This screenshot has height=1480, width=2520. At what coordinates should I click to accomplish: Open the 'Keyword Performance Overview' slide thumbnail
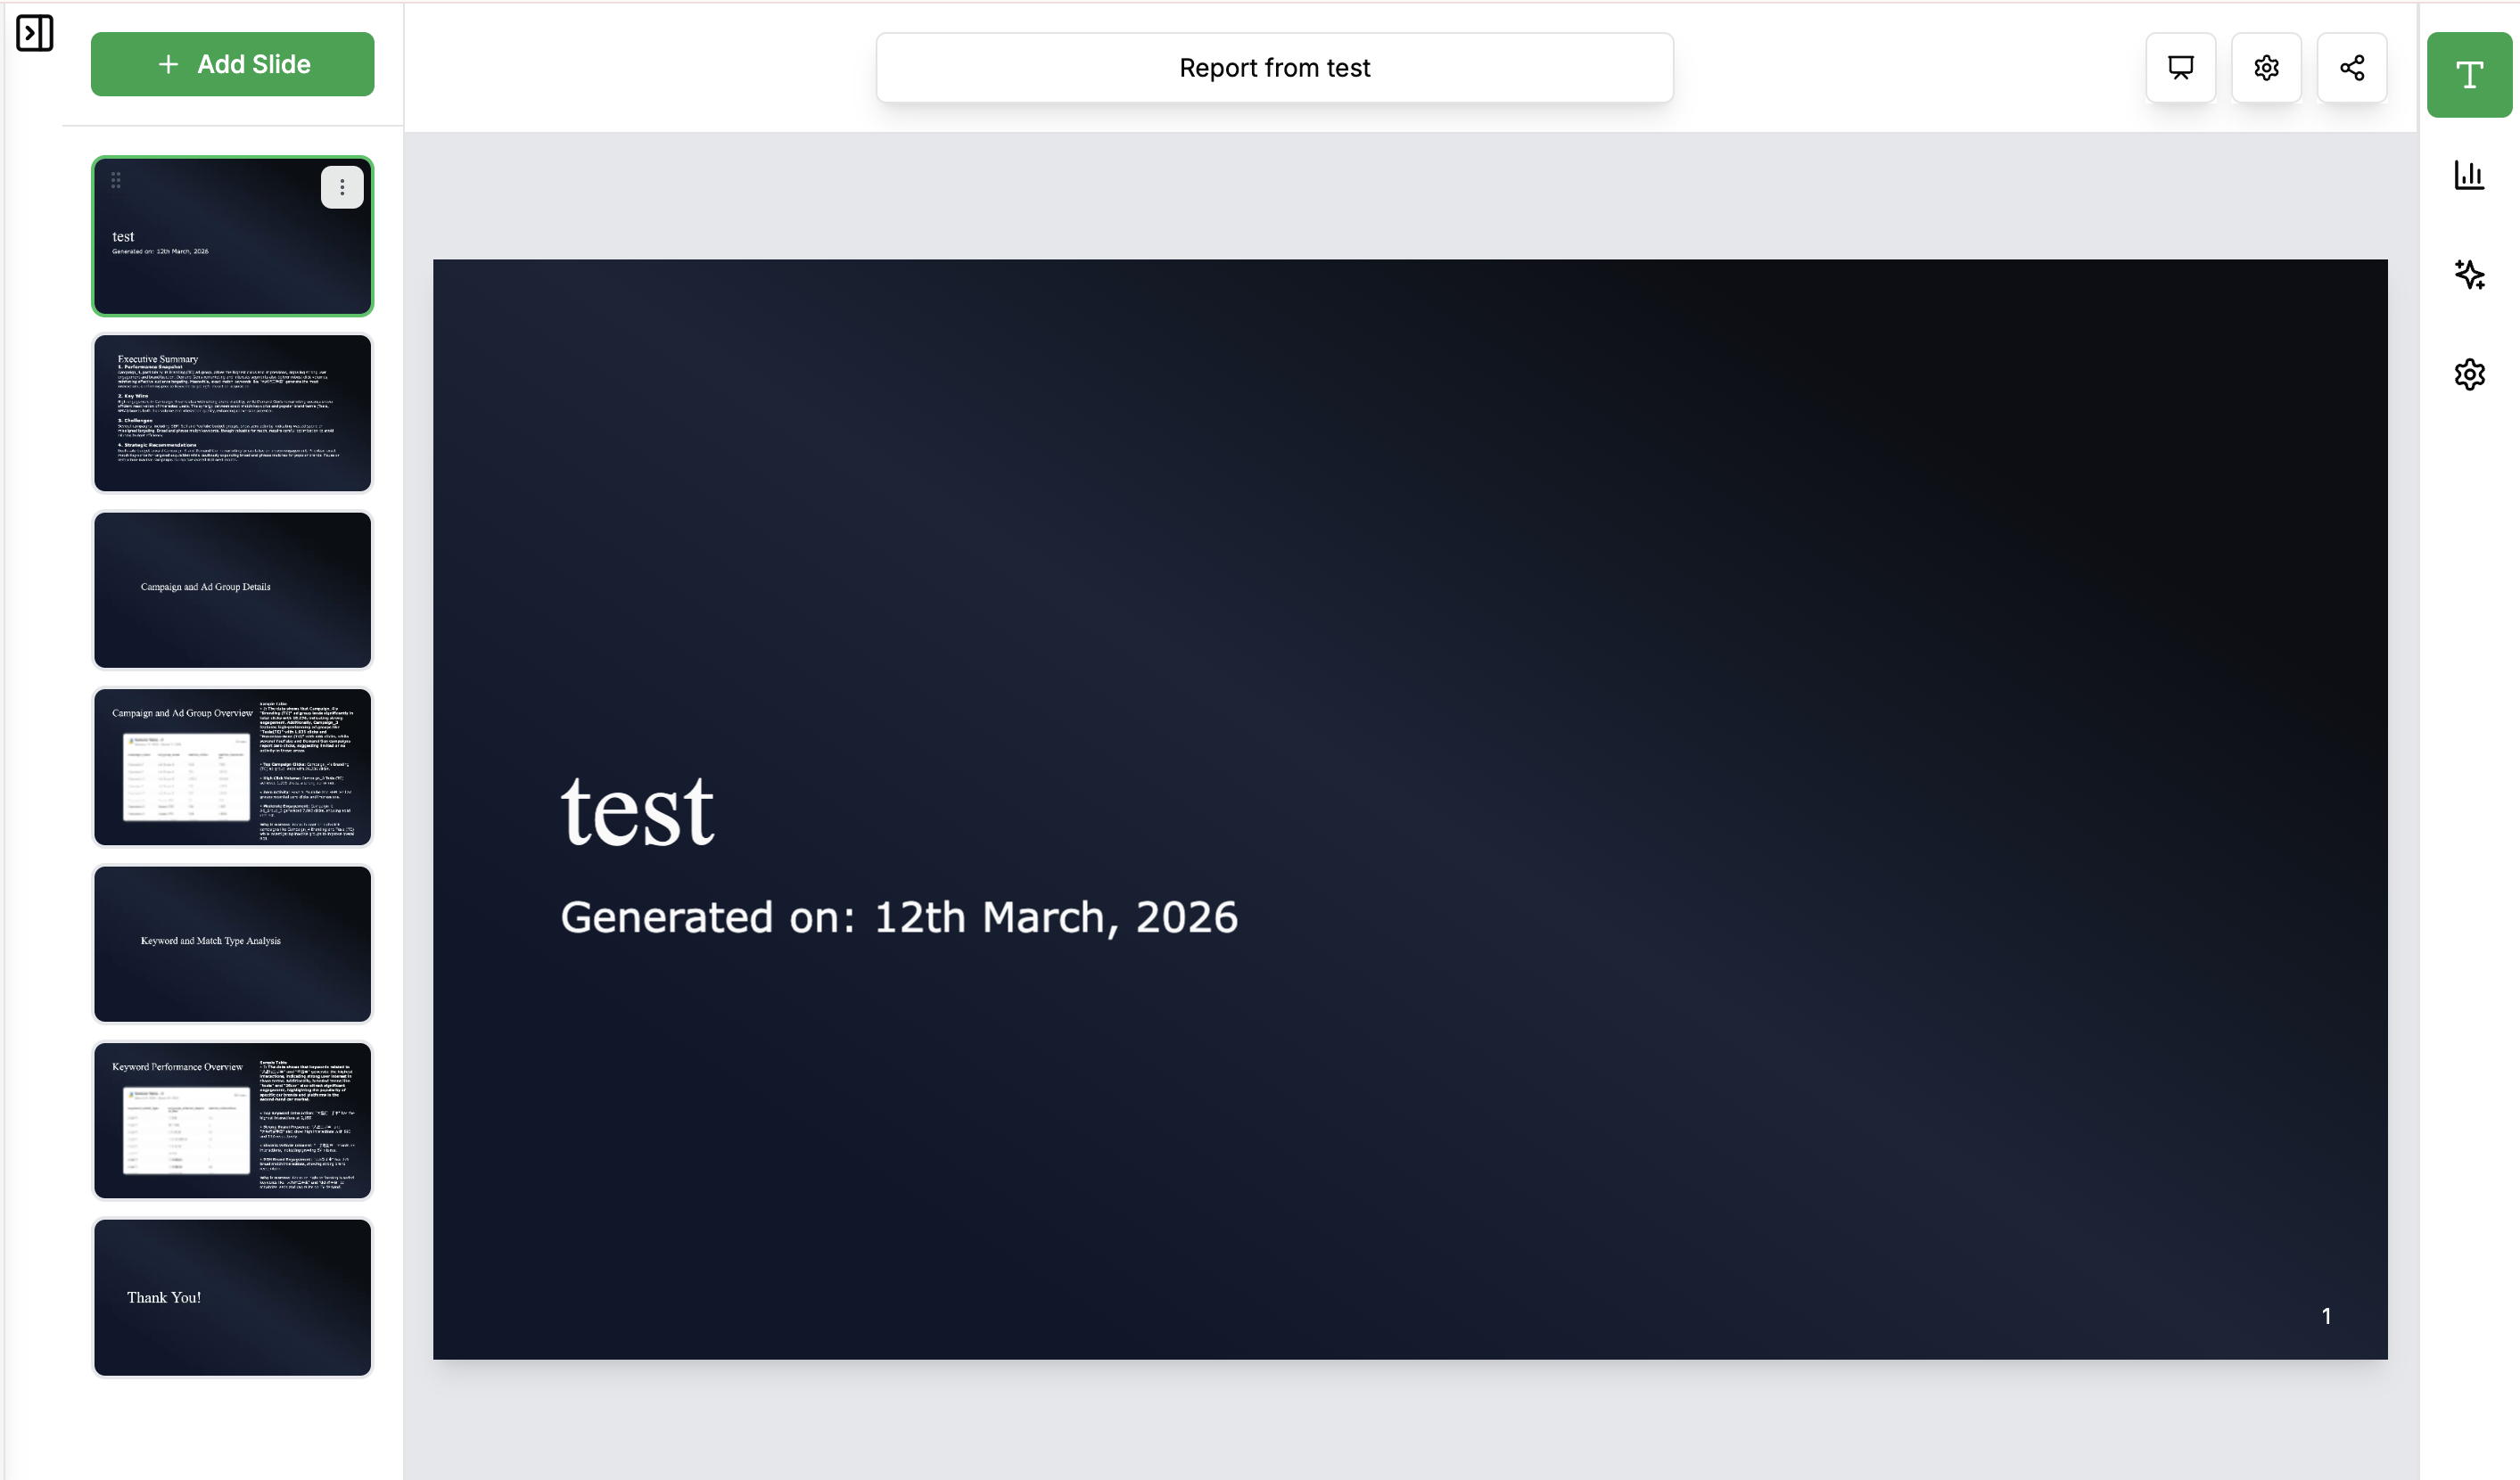(x=232, y=1120)
